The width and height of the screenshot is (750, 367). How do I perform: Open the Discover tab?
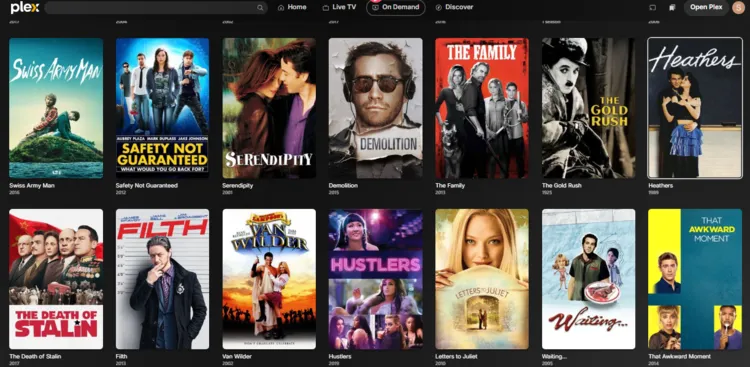(x=454, y=7)
